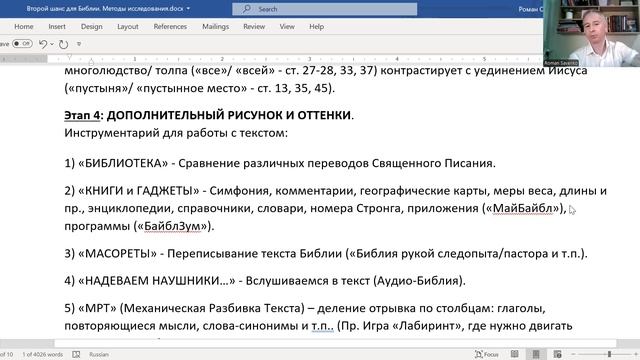Click into the Search box
The height and width of the screenshot is (360, 640).
324,9
